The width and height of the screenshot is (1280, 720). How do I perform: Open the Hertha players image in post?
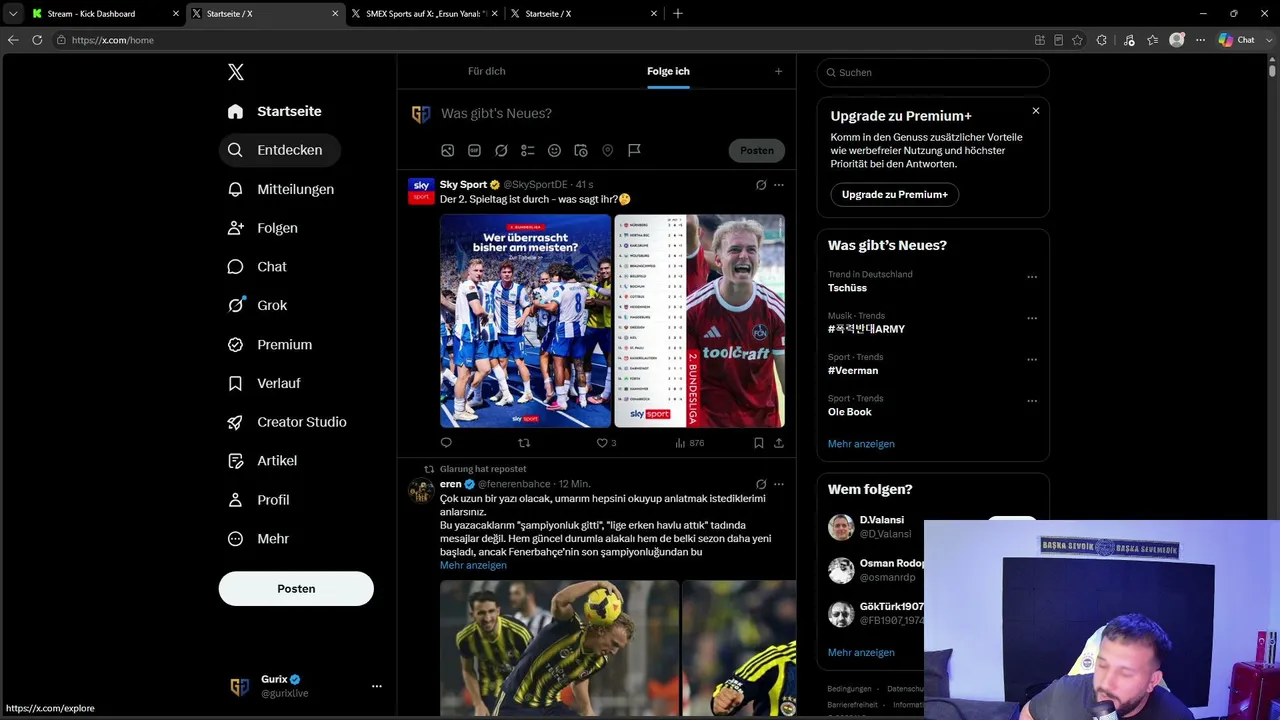pos(525,321)
